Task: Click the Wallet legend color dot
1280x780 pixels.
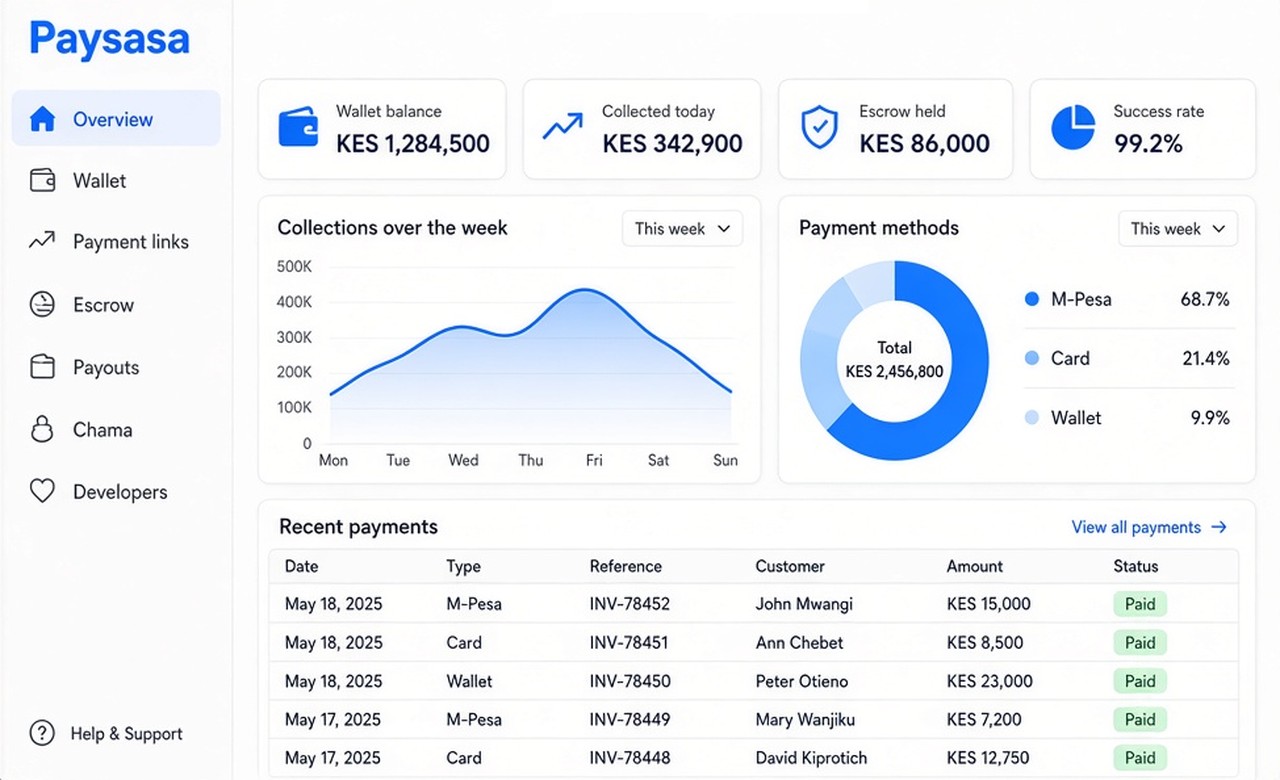Action: [1032, 418]
